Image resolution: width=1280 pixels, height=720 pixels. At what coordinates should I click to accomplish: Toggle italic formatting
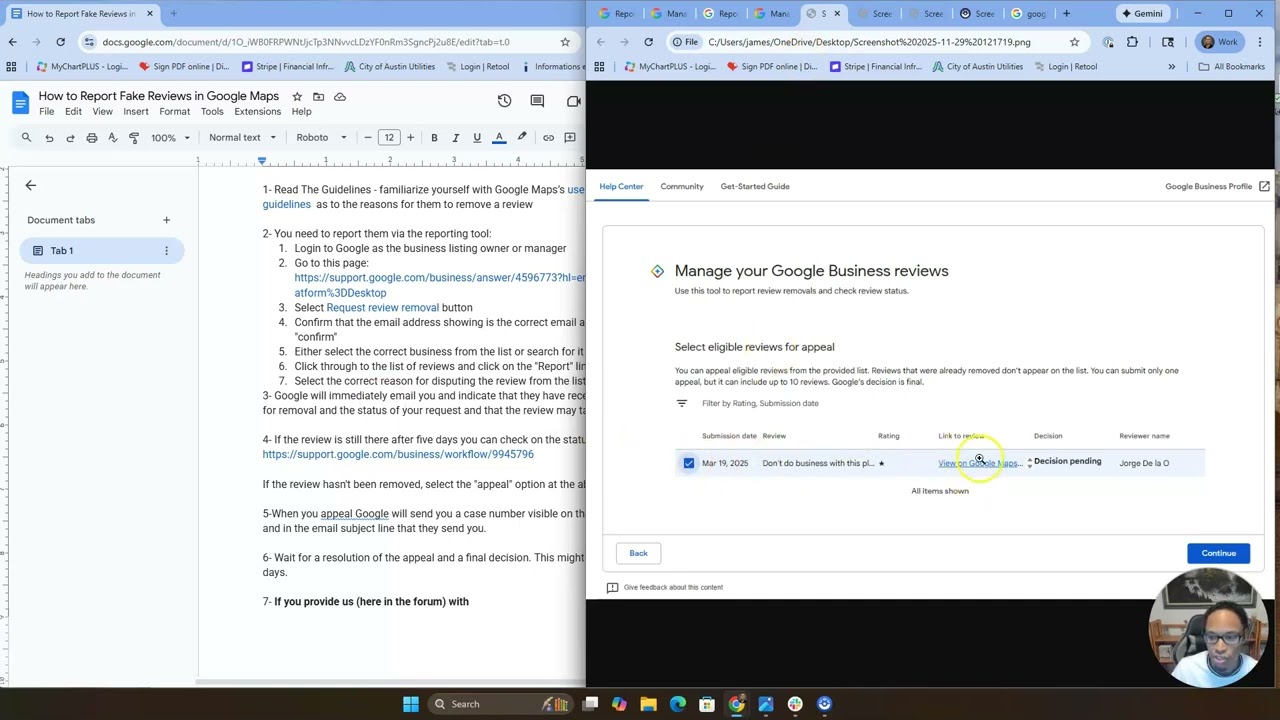pos(455,138)
